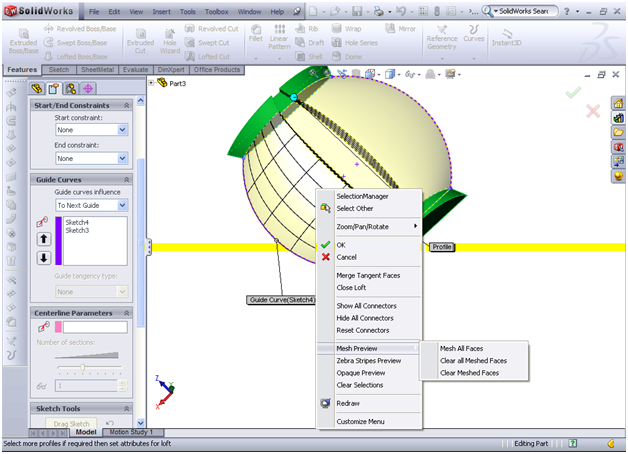Open the FeatureManager design tree tab
The image size is (628, 454).
click(x=37, y=88)
